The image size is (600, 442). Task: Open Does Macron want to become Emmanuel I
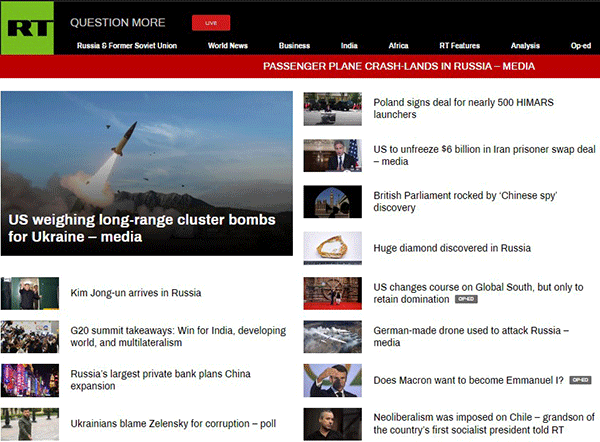coord(468,380)
